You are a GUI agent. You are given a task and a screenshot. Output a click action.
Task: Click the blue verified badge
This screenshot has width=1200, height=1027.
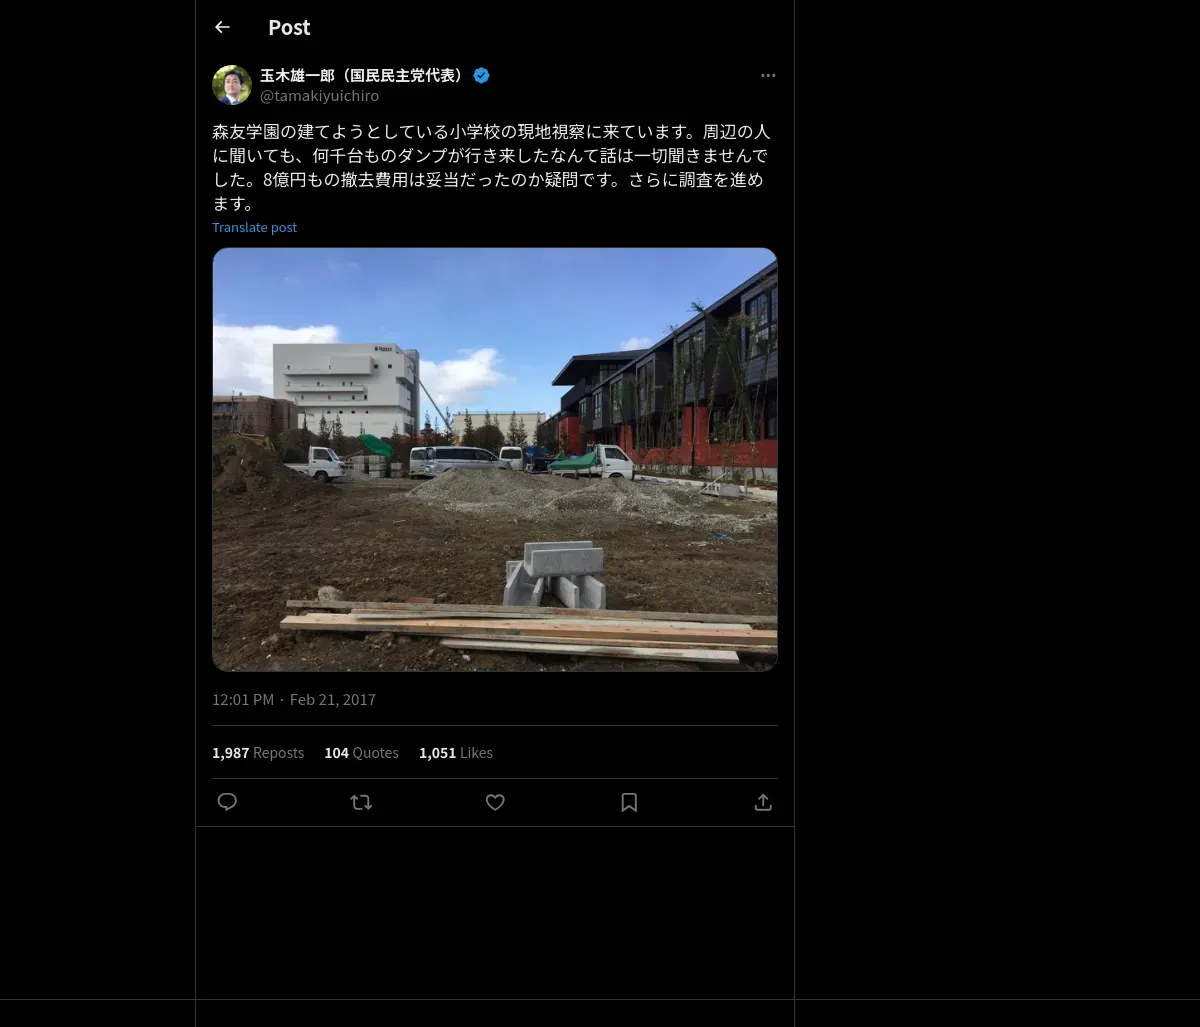tap(481, 75)
